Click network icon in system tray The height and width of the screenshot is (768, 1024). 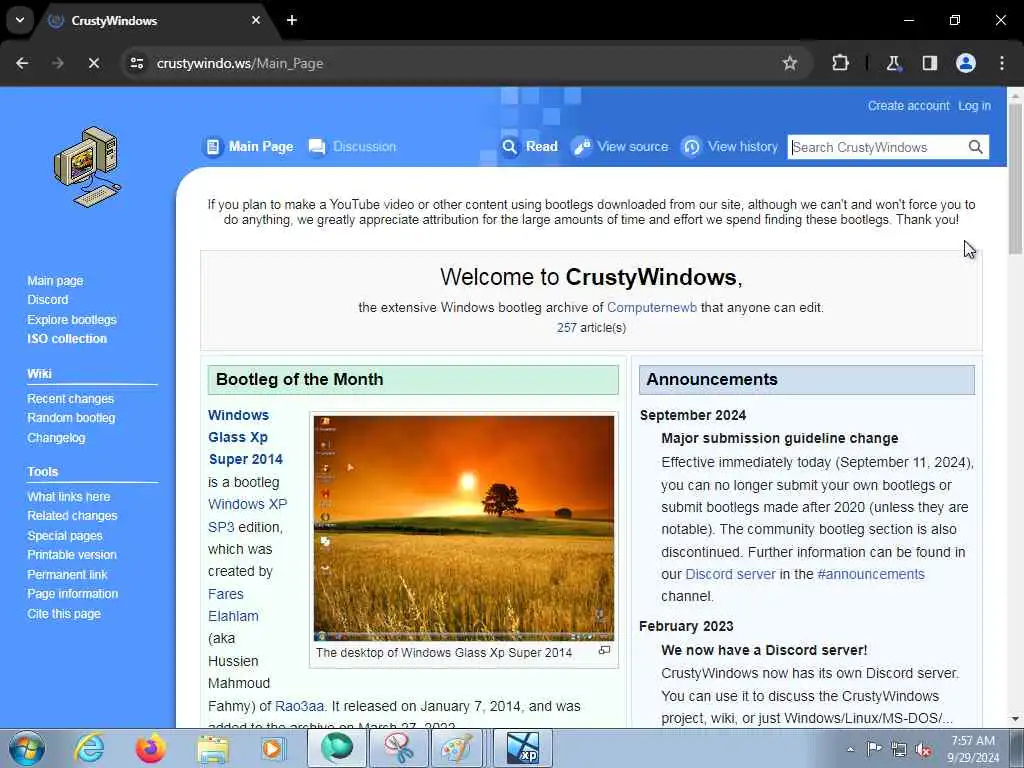899,750
